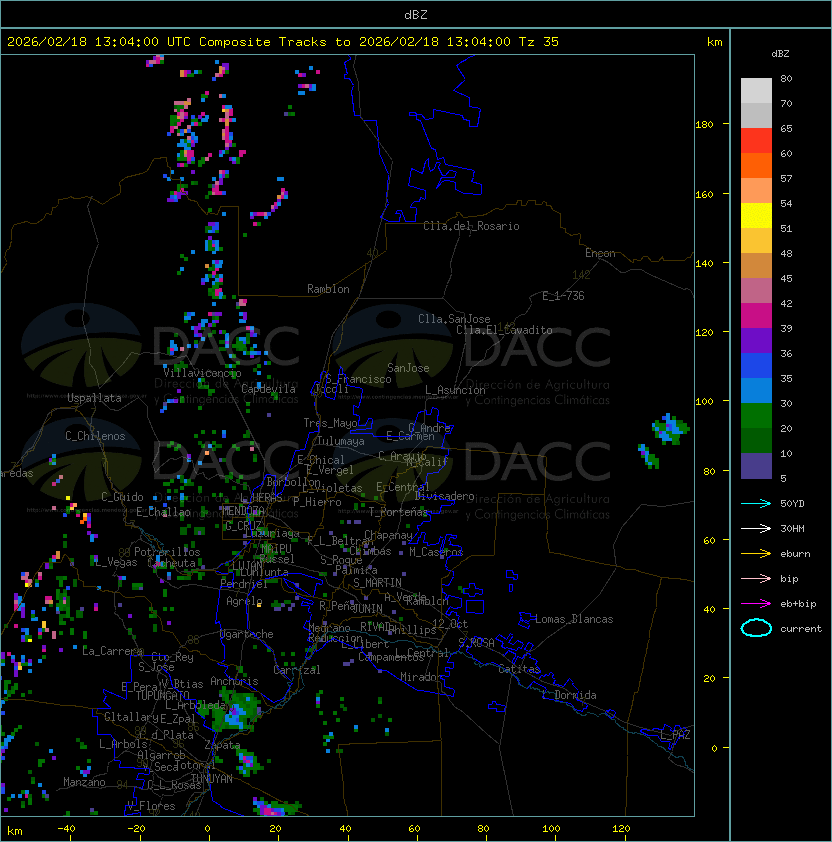Click the 'TUNUYAN' map label
Viewport: 832px width, 842px height.
(212, 779)
